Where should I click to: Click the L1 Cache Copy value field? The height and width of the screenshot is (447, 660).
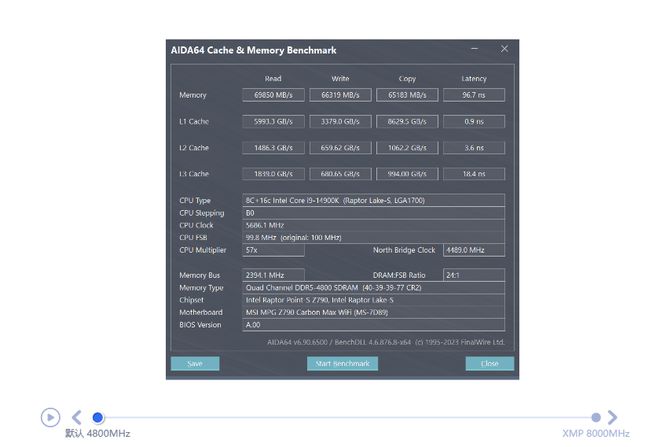407,122
